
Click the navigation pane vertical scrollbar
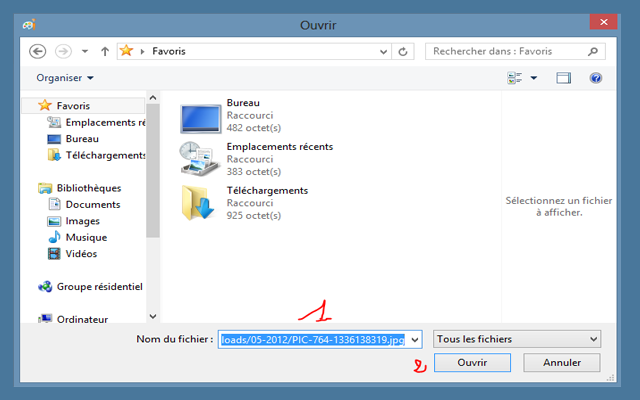[153, 200]
